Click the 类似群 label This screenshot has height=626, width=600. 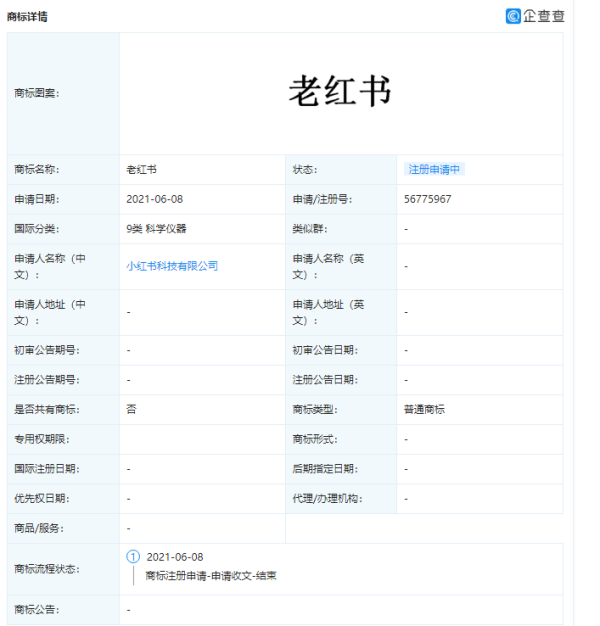point(310,229)
